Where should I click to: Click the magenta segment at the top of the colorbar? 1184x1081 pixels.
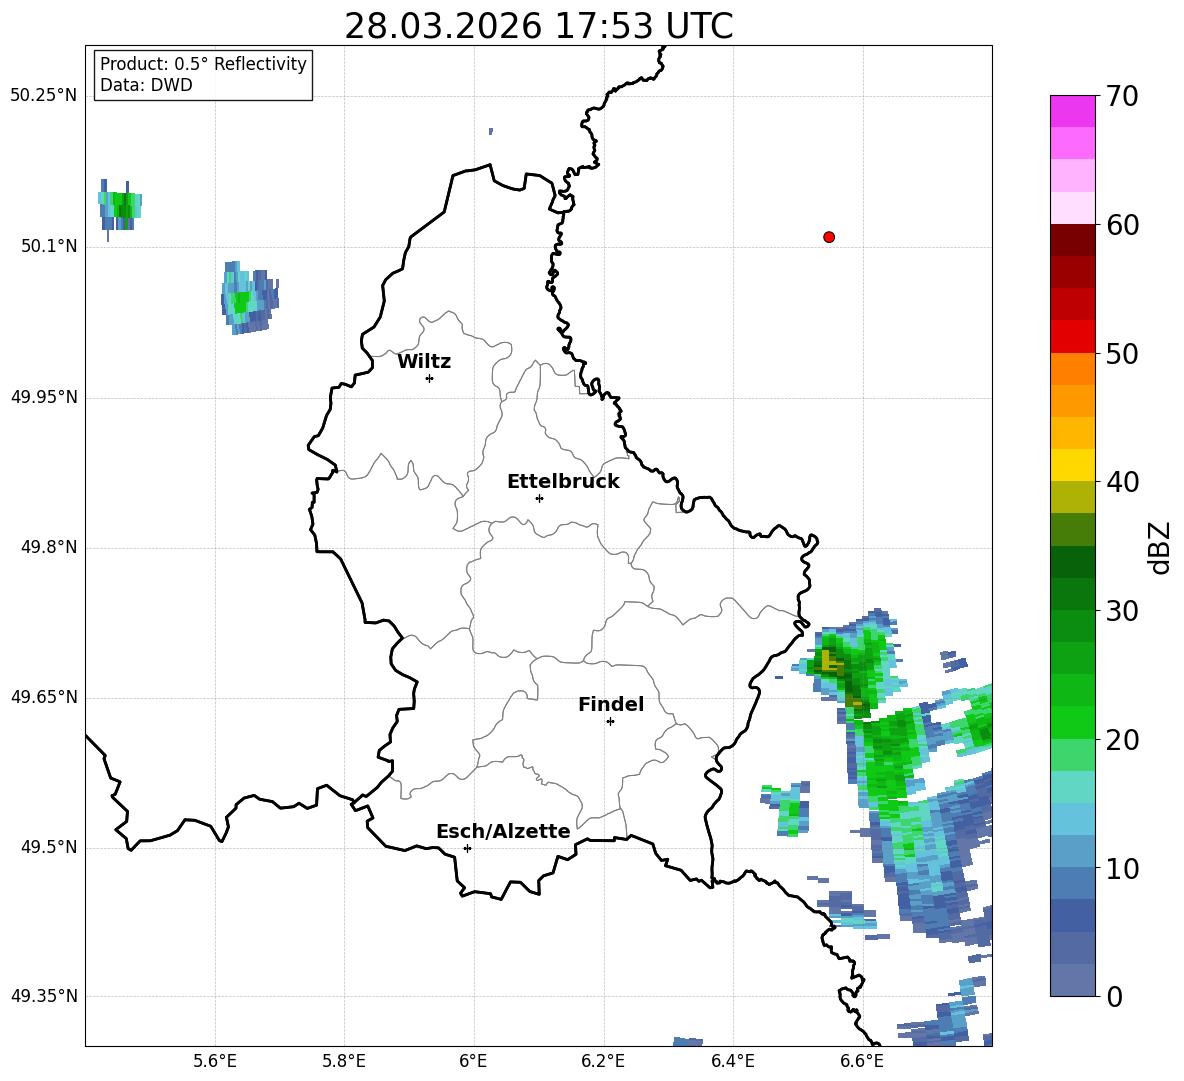(x=1072, y=111)
